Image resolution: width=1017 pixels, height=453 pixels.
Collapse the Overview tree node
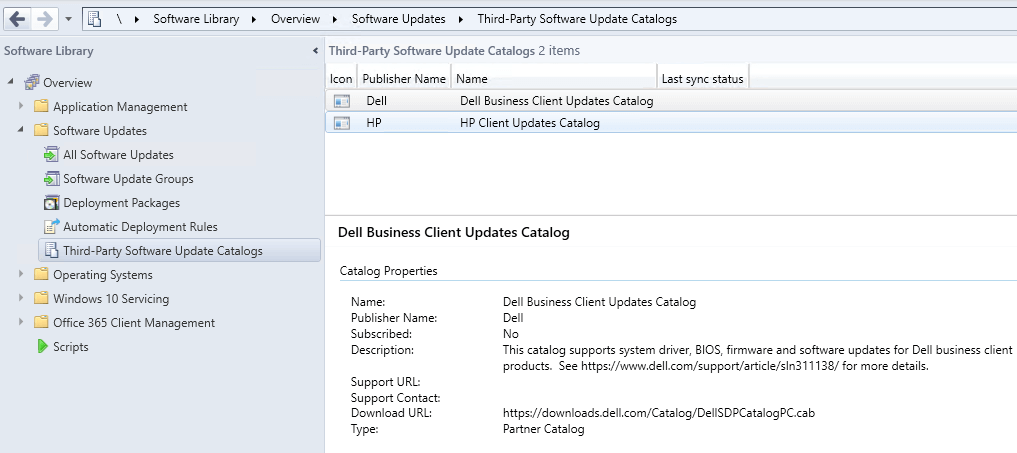tap(11, 82)
